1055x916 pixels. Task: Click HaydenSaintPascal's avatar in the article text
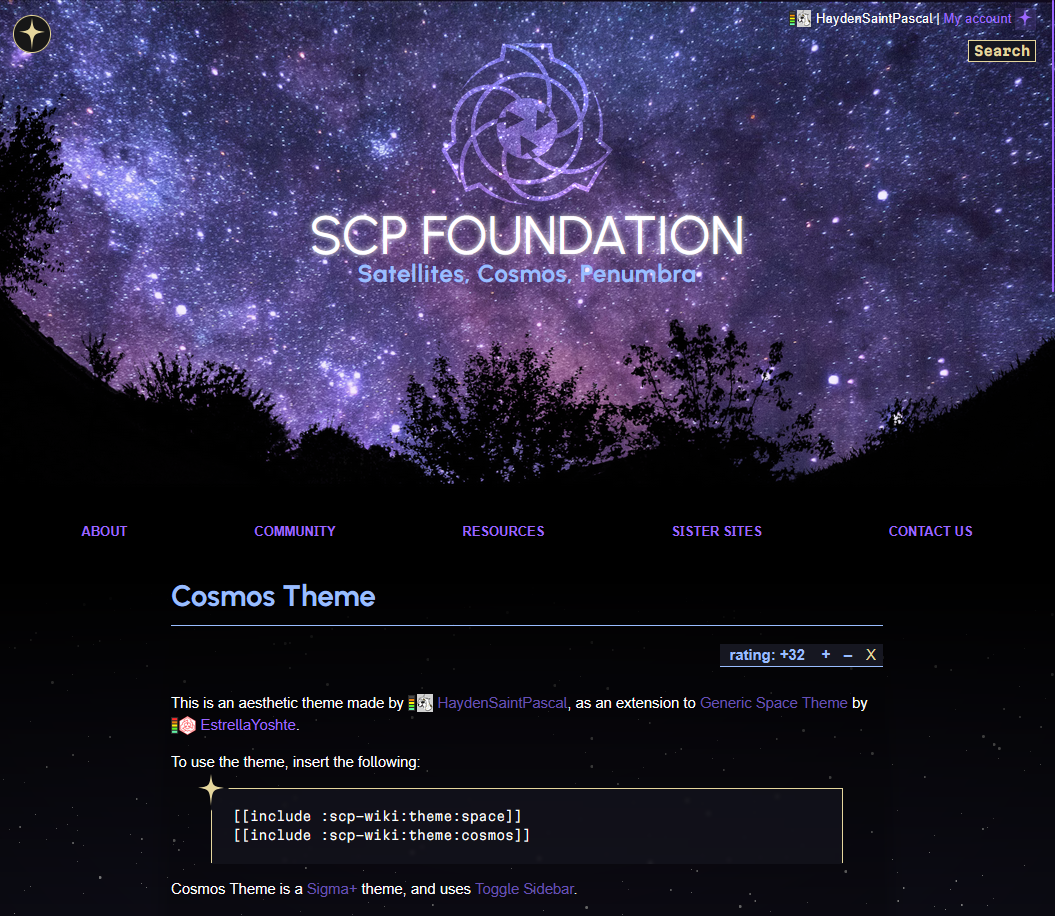[x=425, y=703]
